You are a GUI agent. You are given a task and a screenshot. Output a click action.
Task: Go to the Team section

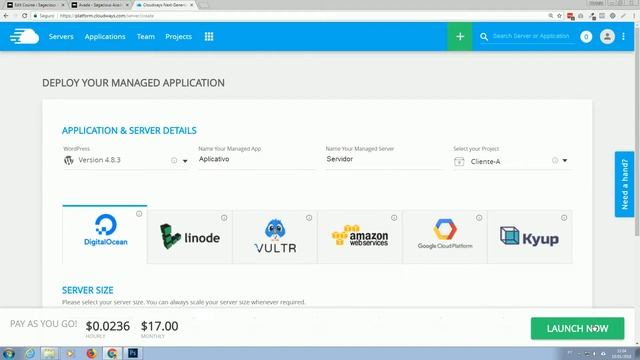tap(146, 36)
